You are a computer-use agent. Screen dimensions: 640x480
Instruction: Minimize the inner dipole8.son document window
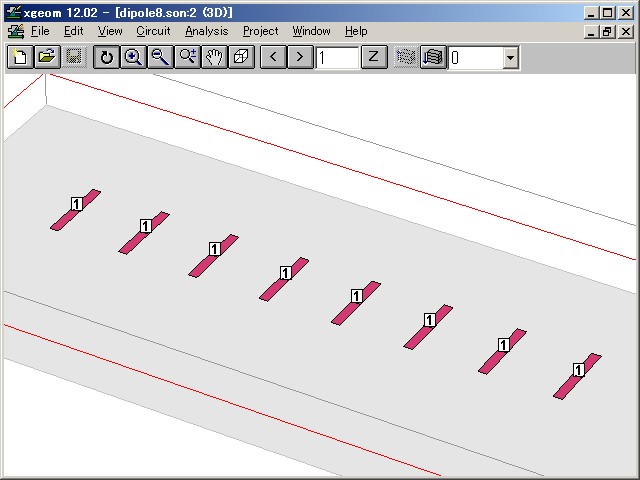591,31
